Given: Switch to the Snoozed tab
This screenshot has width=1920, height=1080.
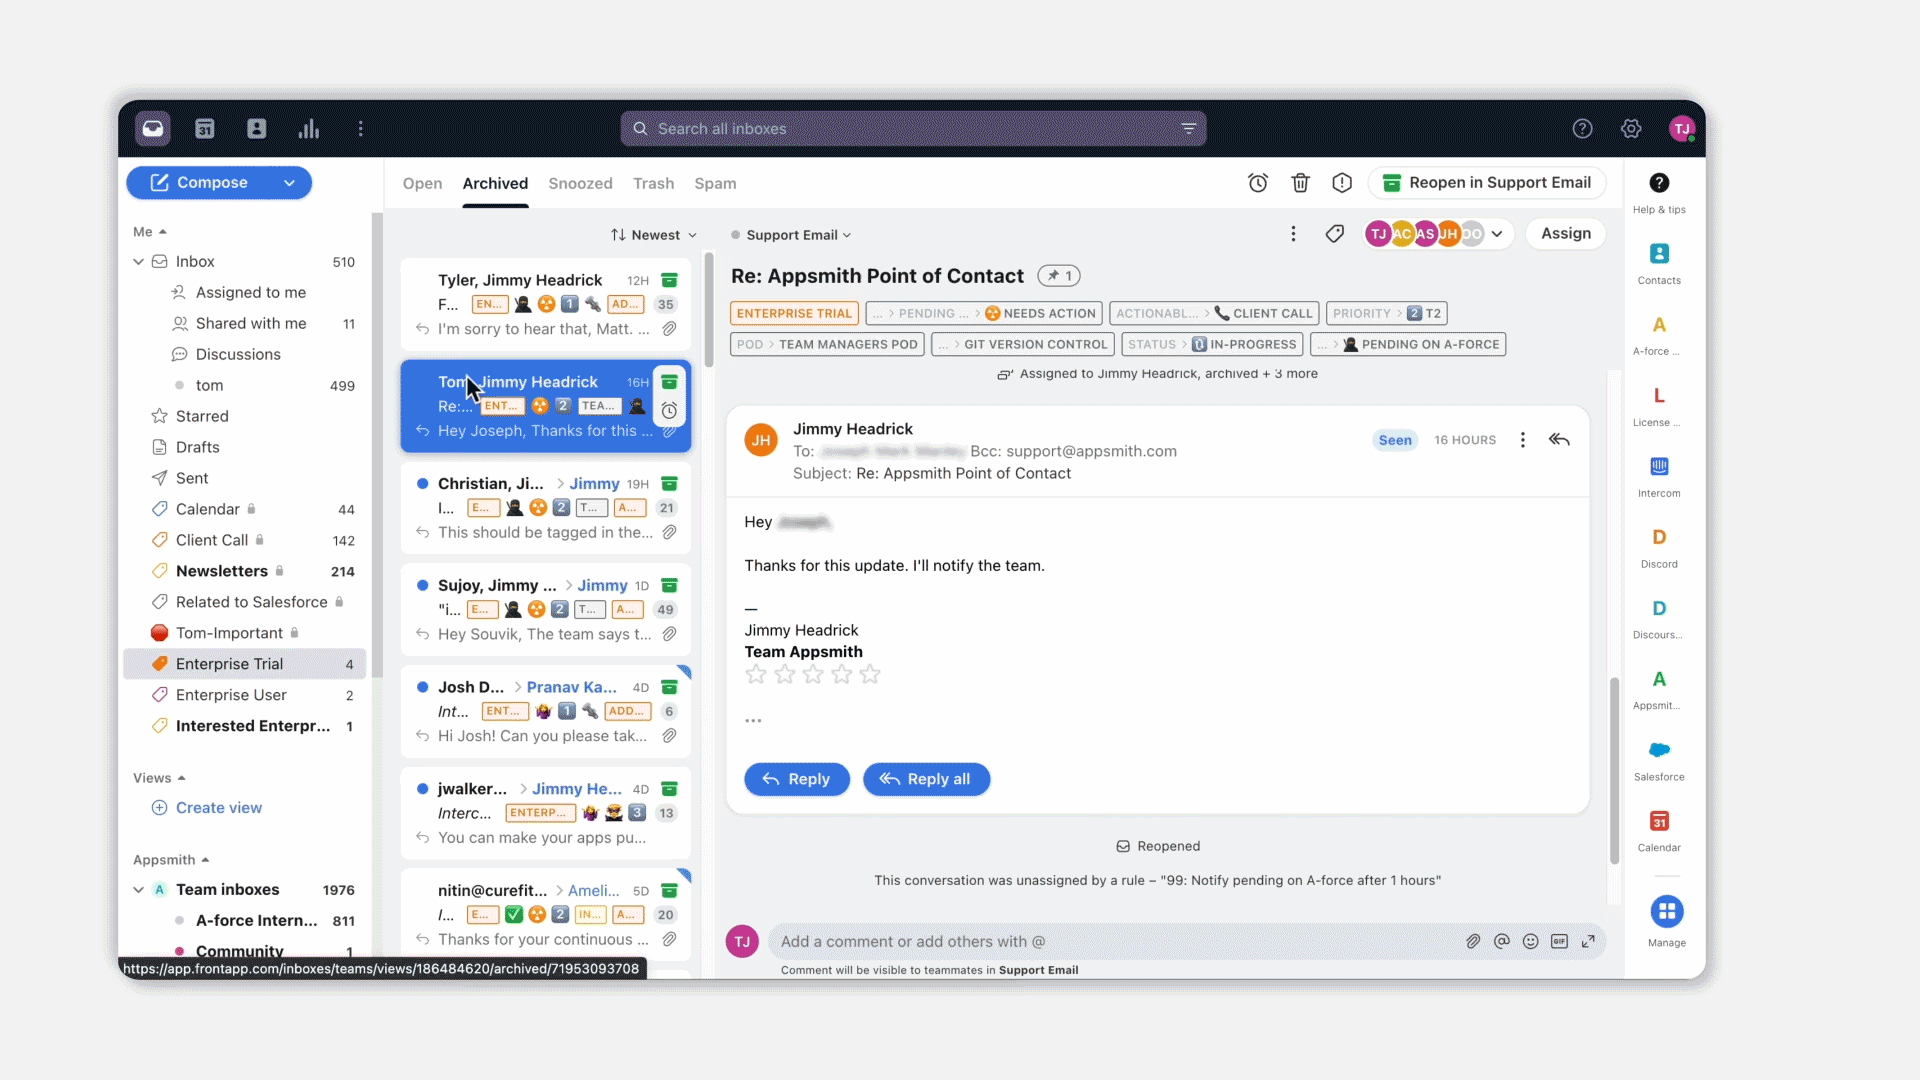Looking at the screenshot, I should pyautogui.click(x=580, y=183).
